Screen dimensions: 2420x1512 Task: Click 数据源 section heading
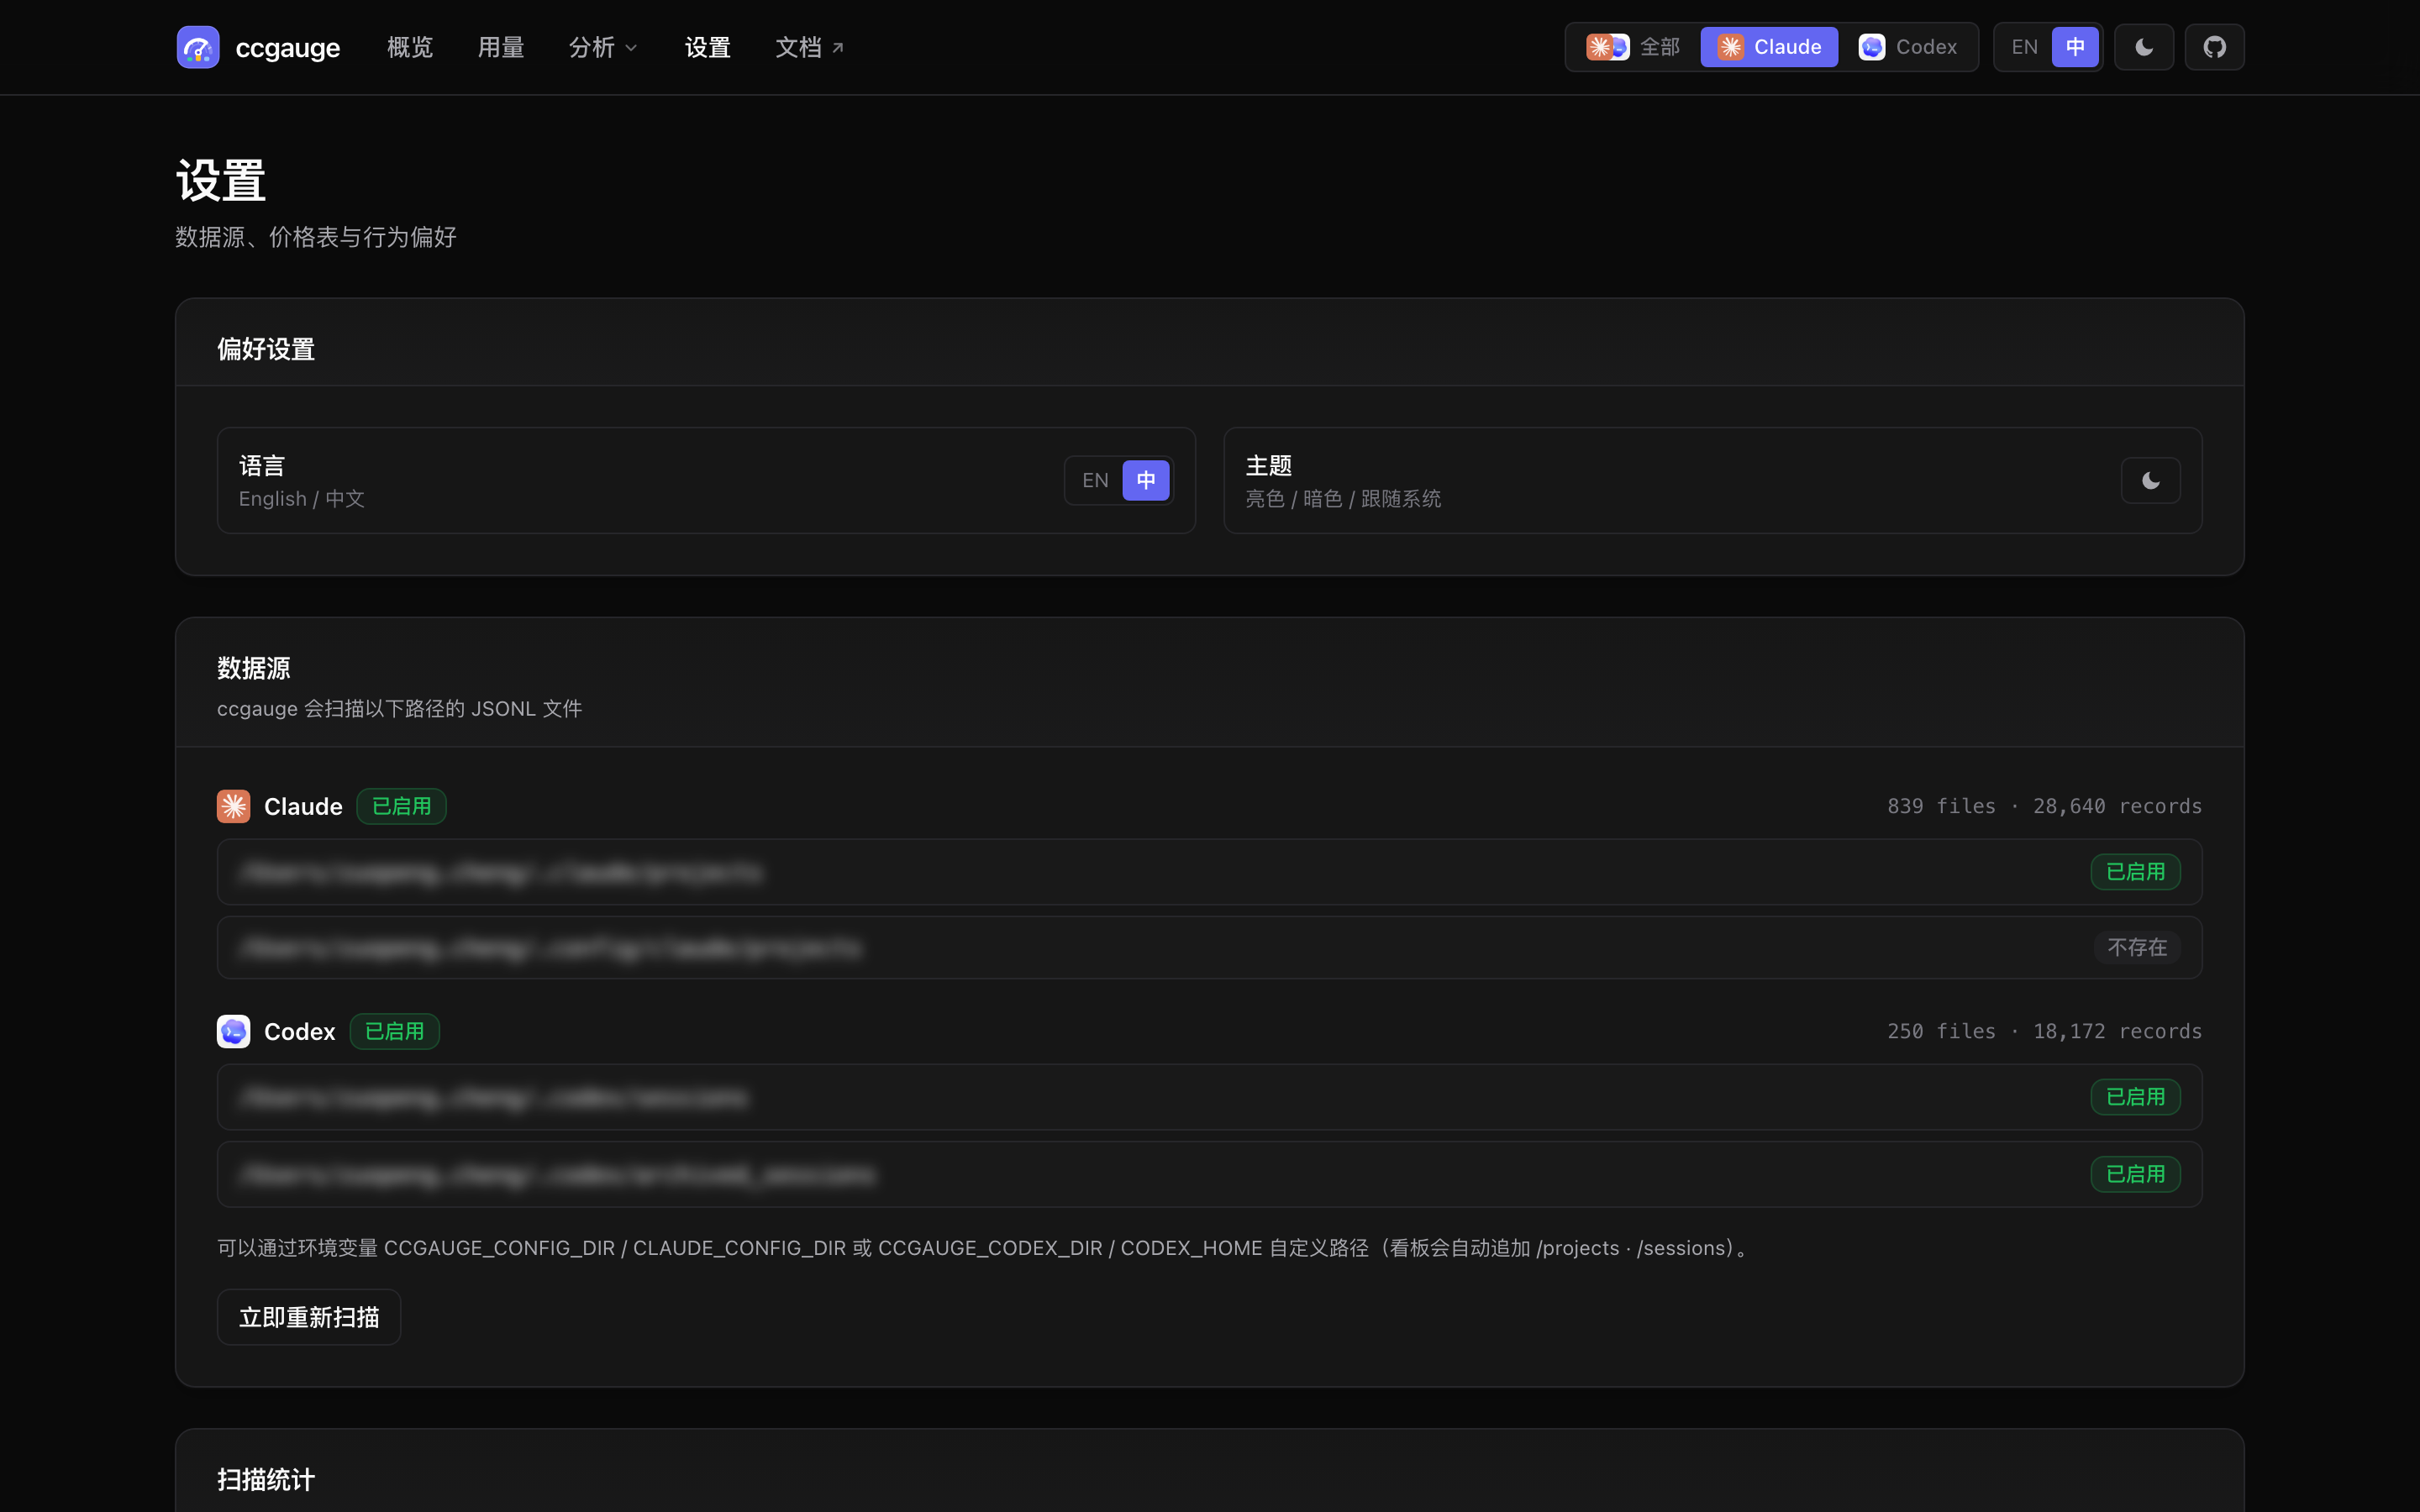(x=254, y=668)
